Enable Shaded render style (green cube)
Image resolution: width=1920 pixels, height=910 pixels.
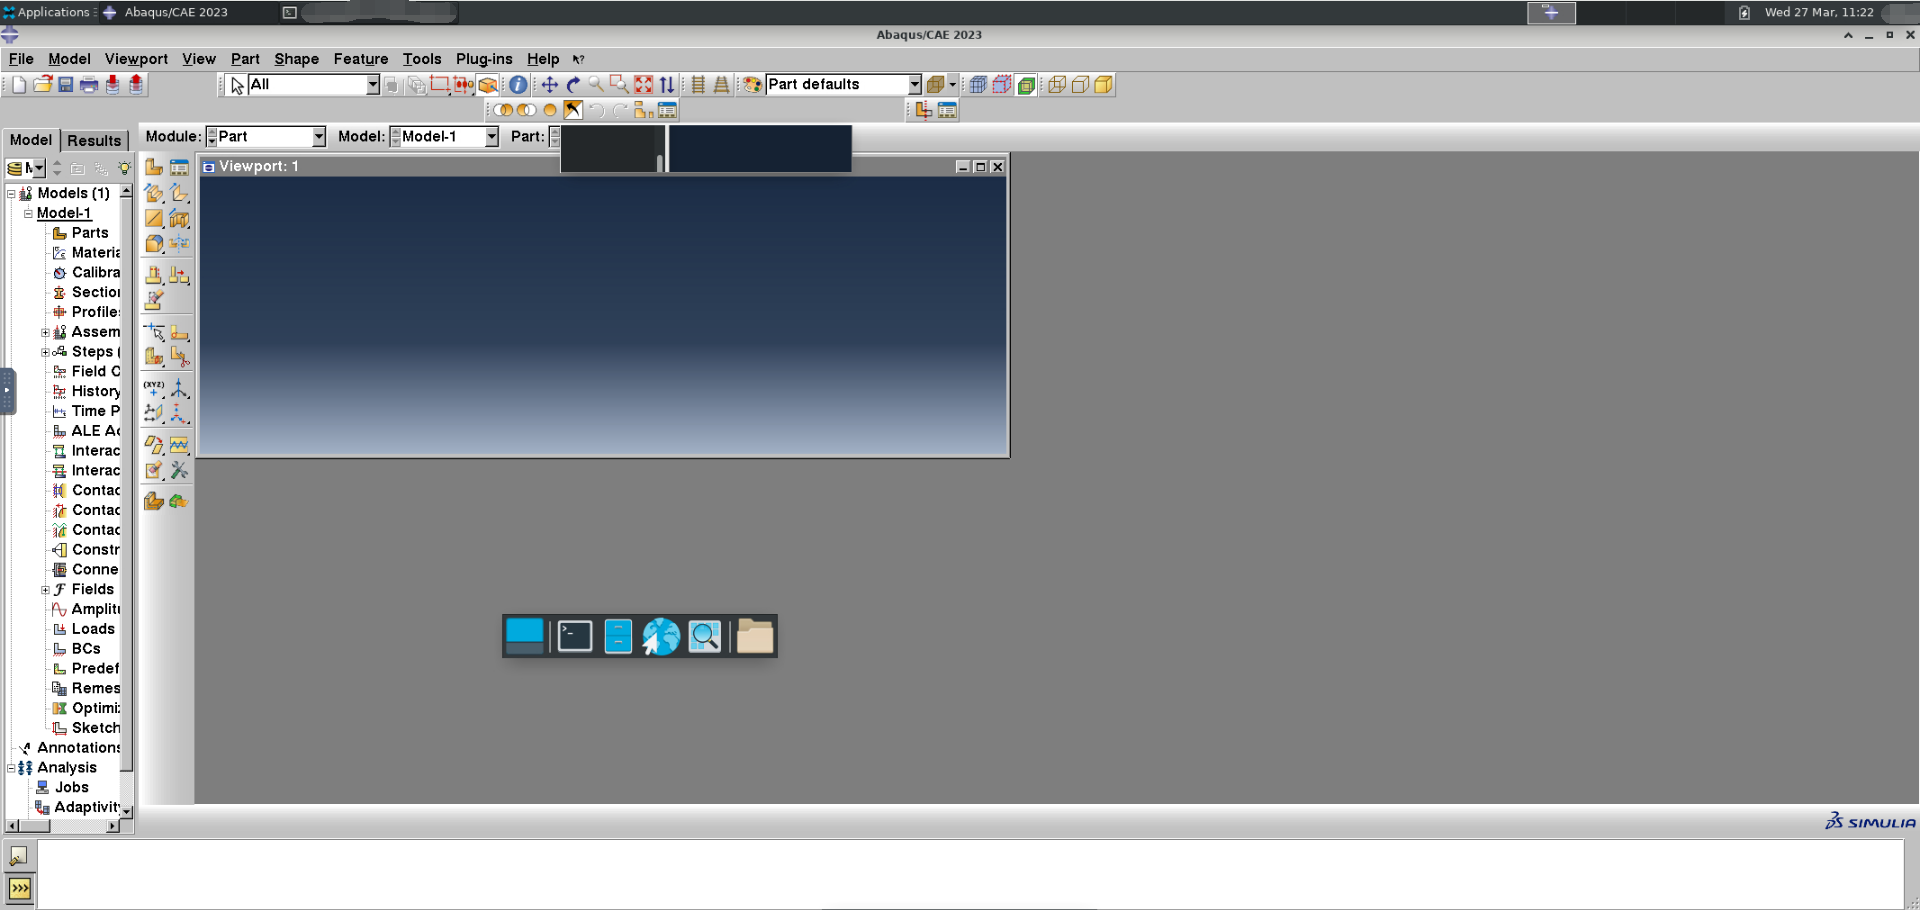click(x=1026, y=85)
